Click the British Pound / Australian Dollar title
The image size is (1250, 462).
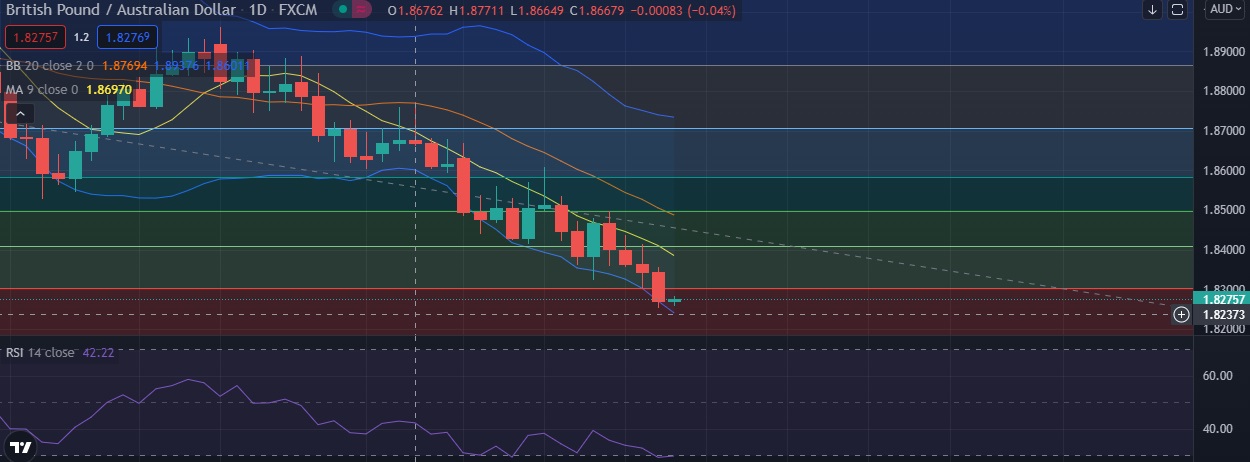coord(121,10)
